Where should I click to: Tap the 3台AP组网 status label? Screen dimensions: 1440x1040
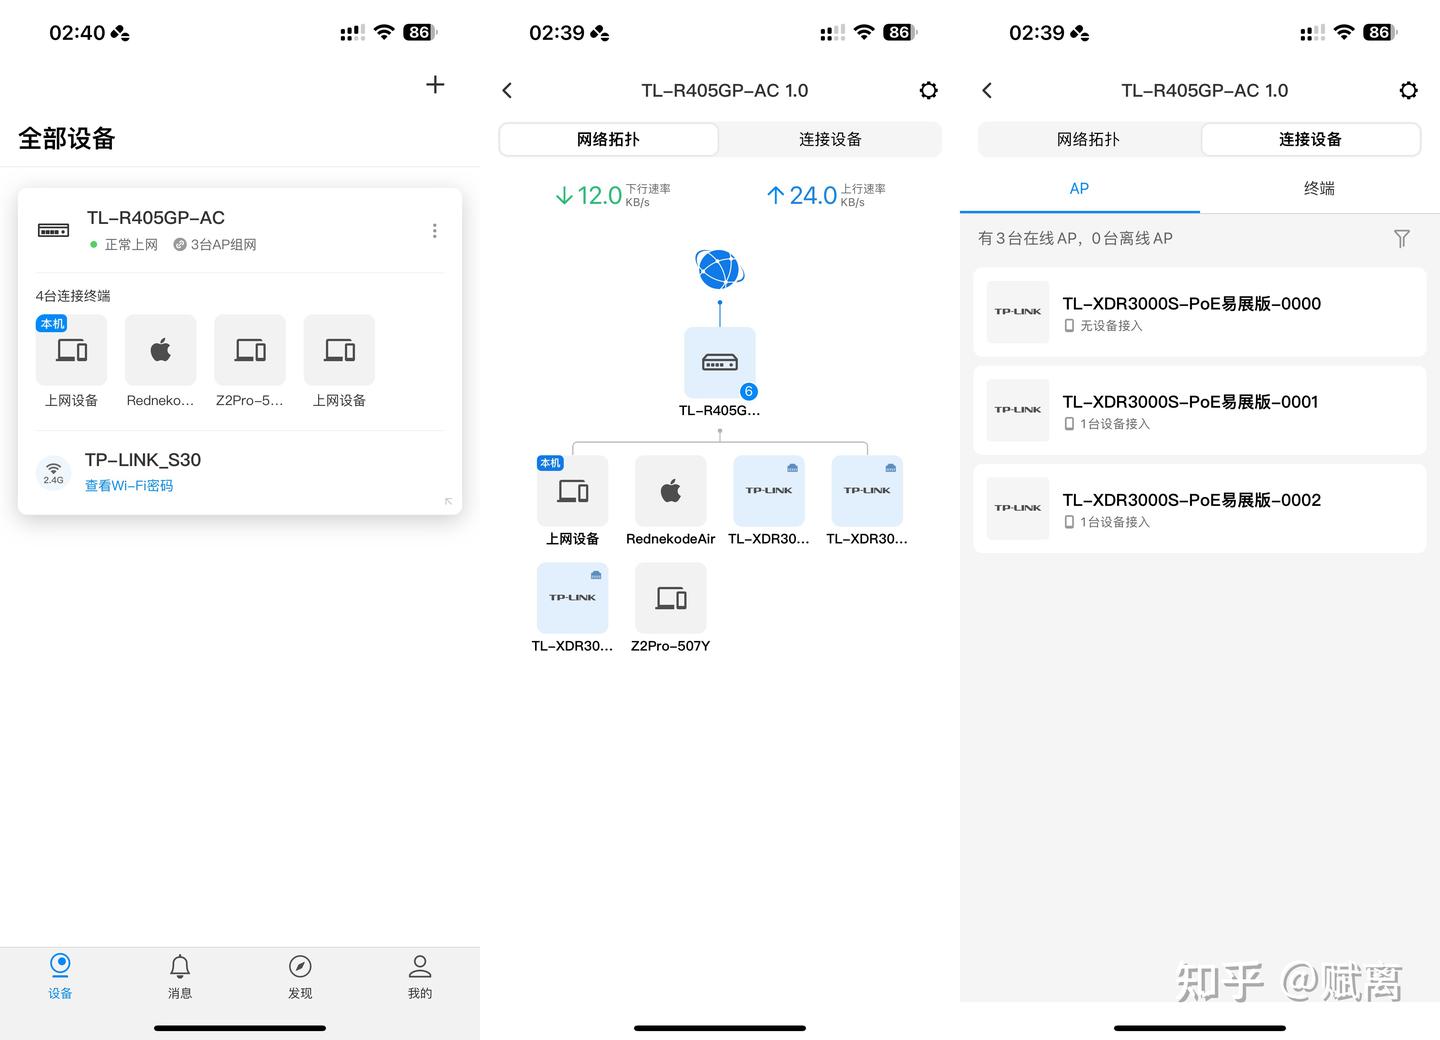pyautogui.click(x=215, y=245)
